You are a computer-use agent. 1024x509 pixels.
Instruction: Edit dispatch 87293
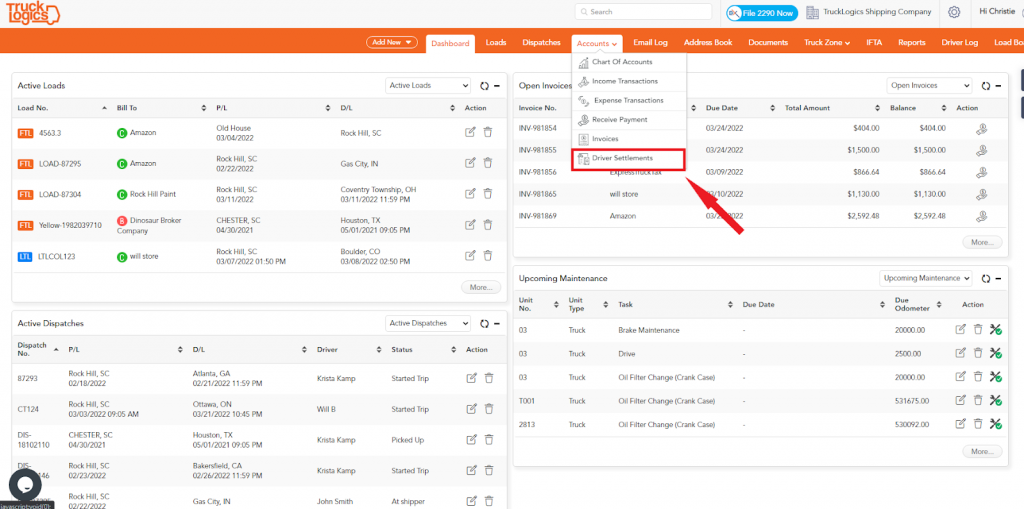tap(472, 378)
